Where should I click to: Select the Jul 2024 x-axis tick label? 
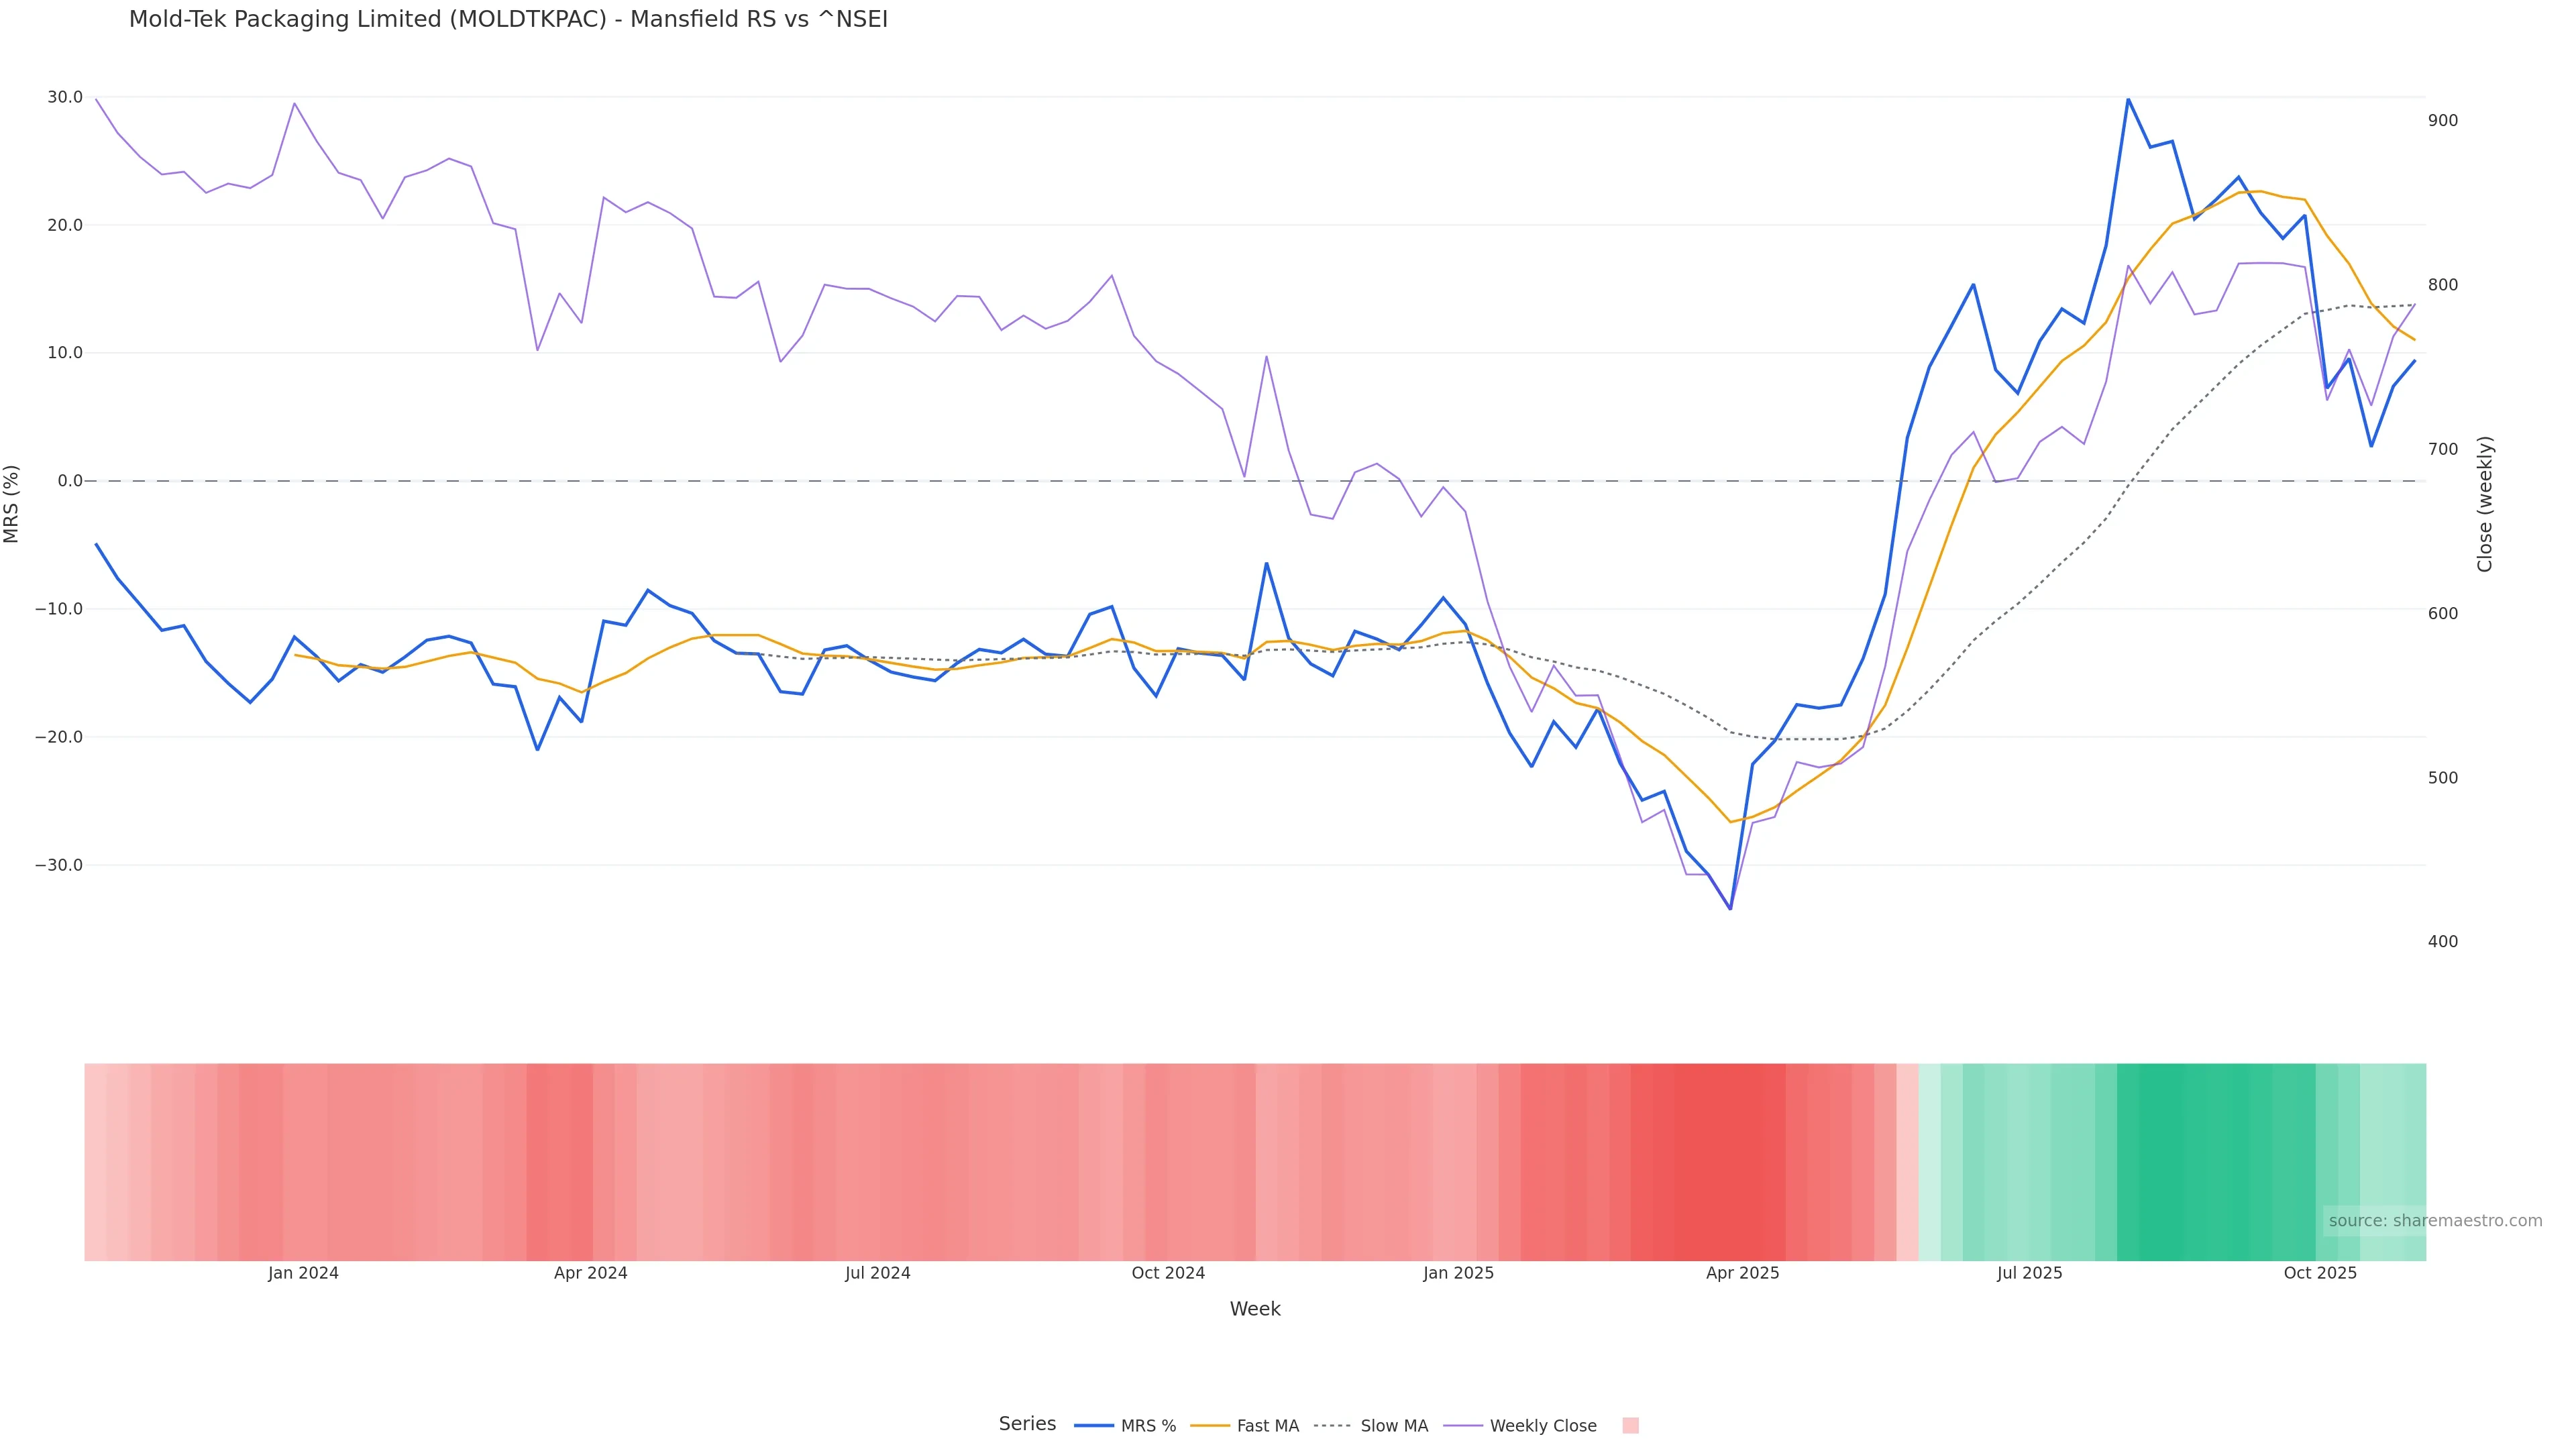click(x=877, y=1273)
